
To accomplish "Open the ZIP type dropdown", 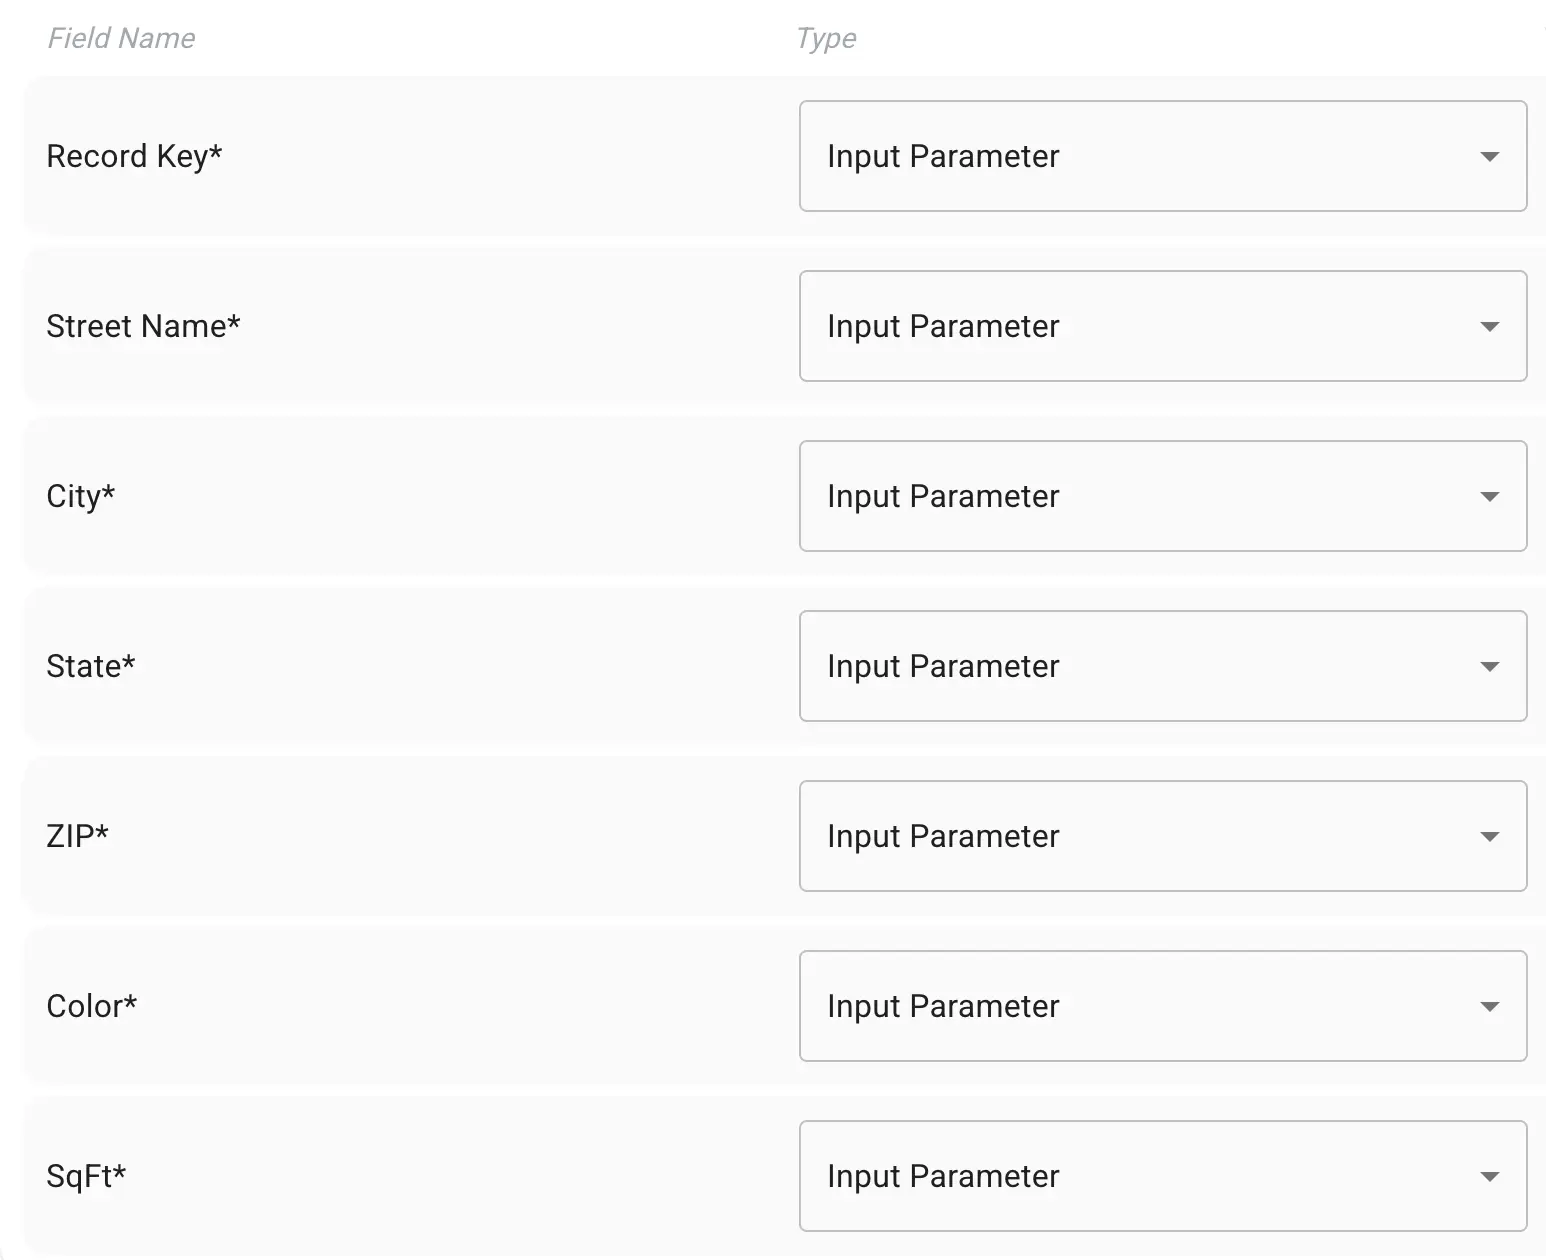I will pos(1162,837).
